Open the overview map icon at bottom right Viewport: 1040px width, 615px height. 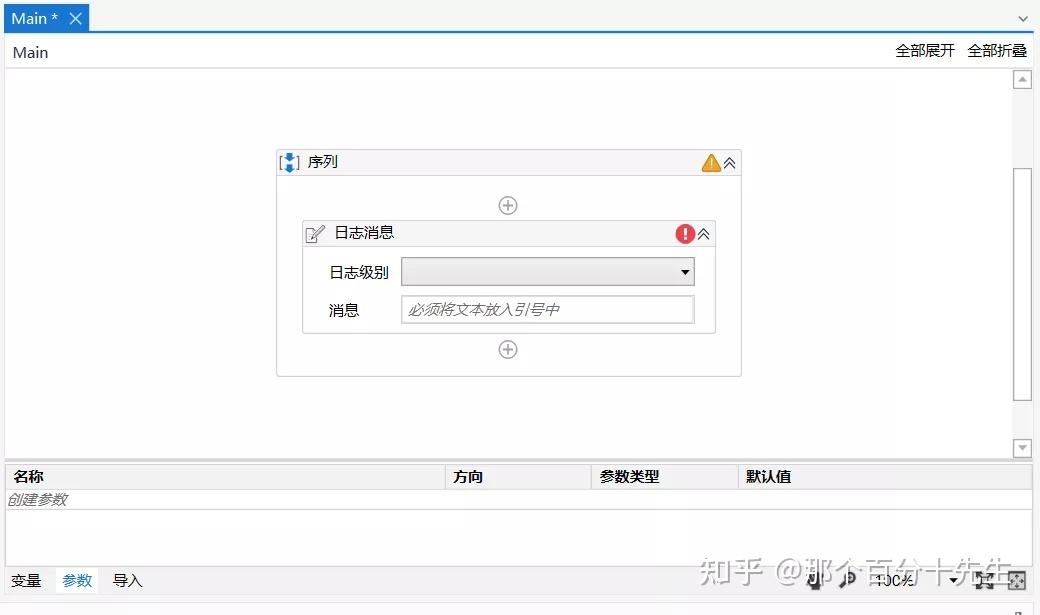click(x=1017, y=580)
